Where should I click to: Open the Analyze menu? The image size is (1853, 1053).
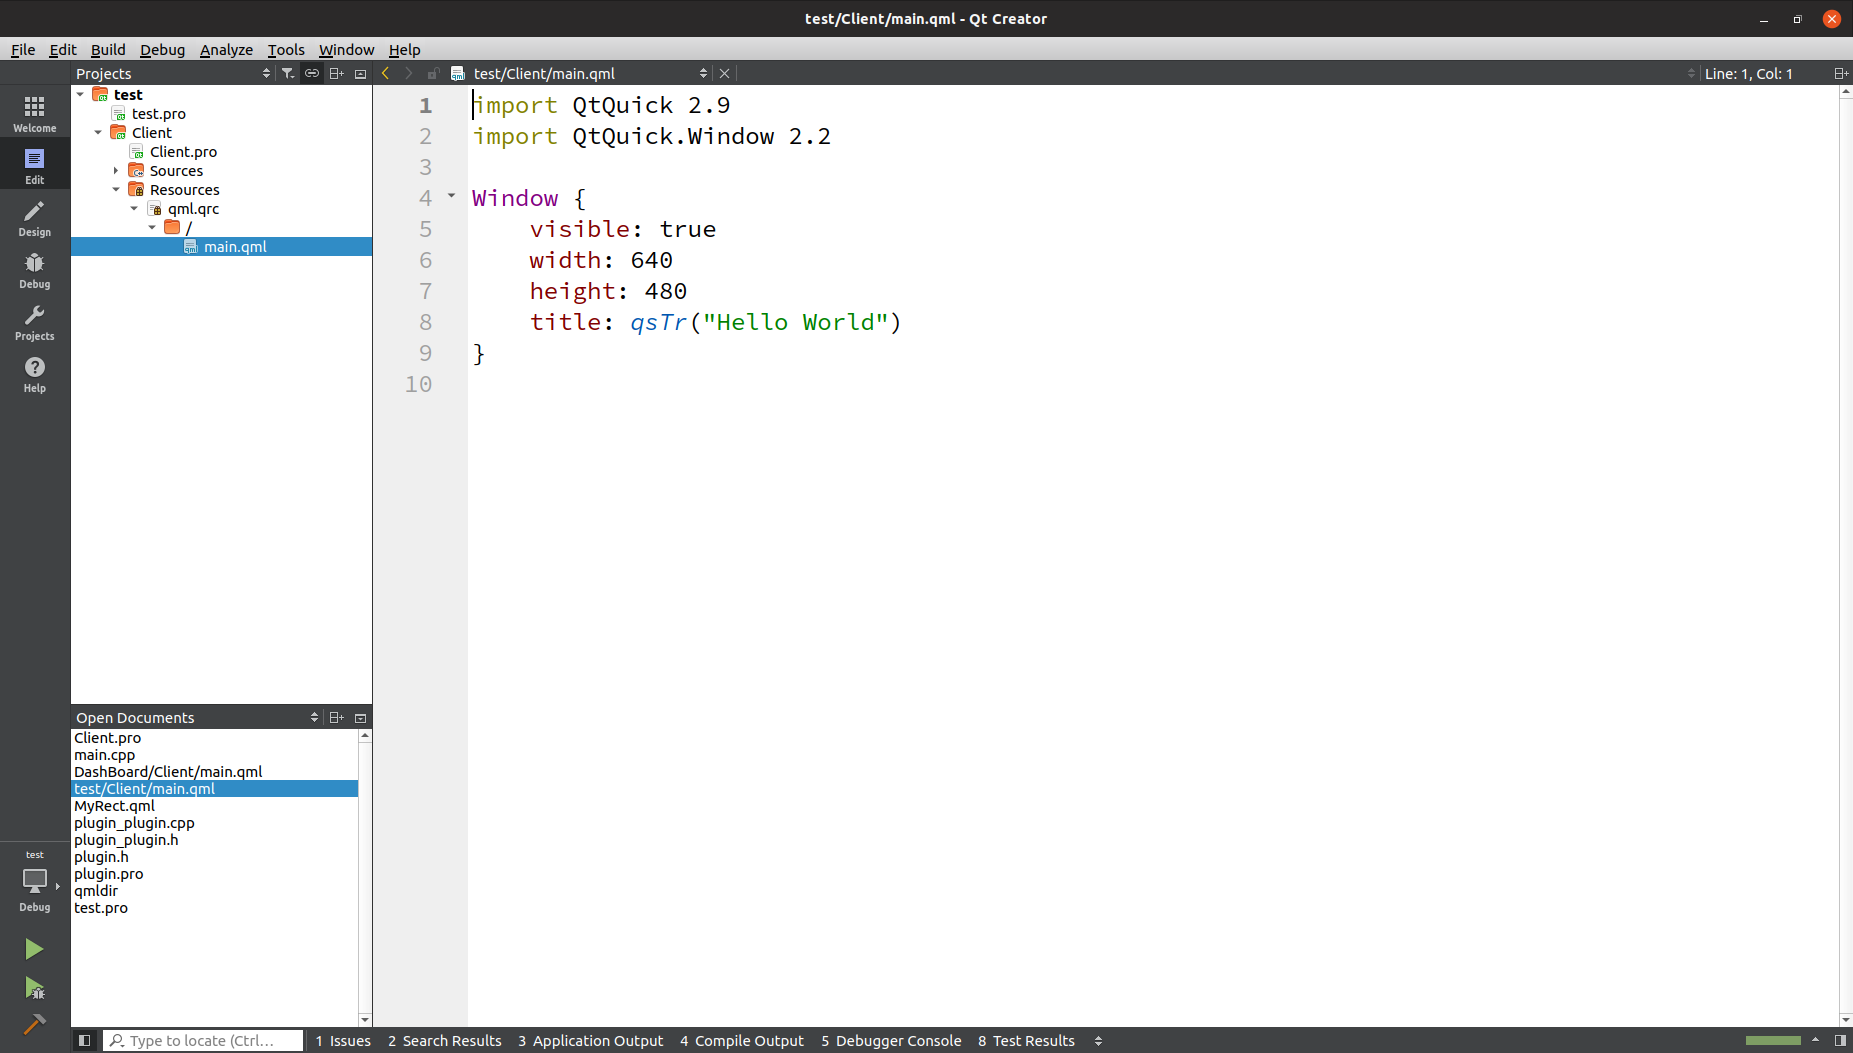pyautogui.click(x=226, y=49)
